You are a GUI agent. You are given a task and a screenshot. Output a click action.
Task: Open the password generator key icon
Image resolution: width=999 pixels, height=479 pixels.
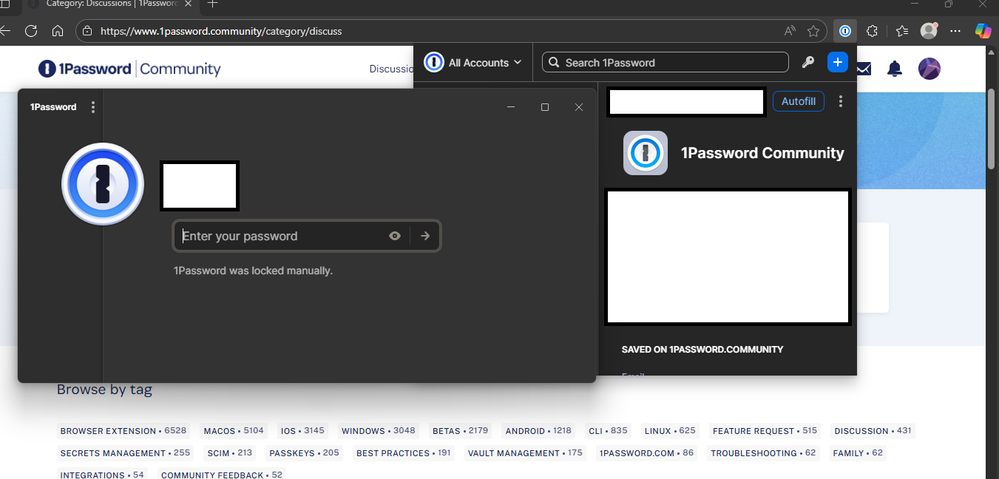(x=808, y=63)
